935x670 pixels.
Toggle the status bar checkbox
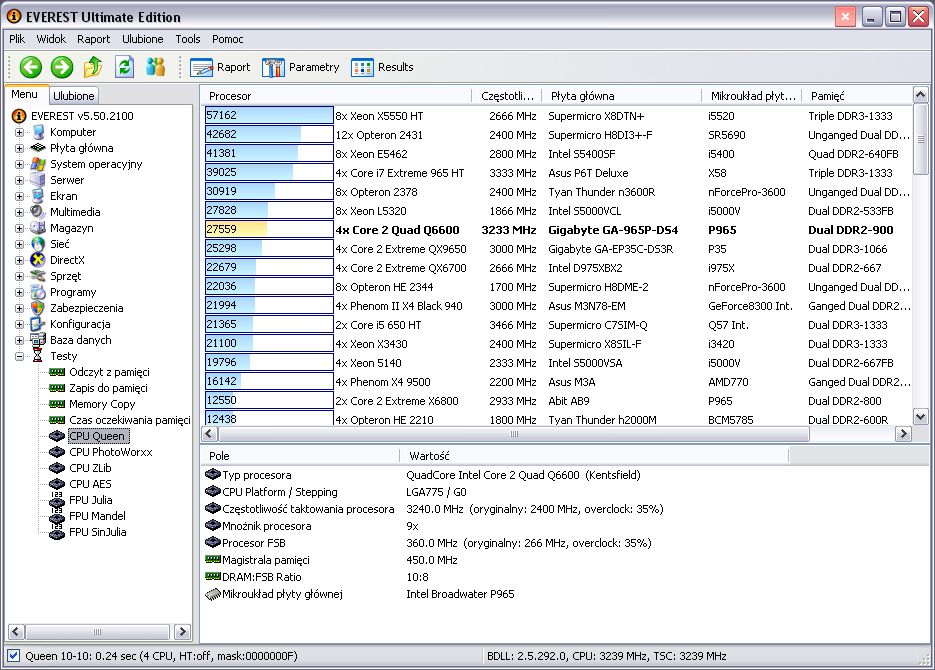click(x=12, y=656)
